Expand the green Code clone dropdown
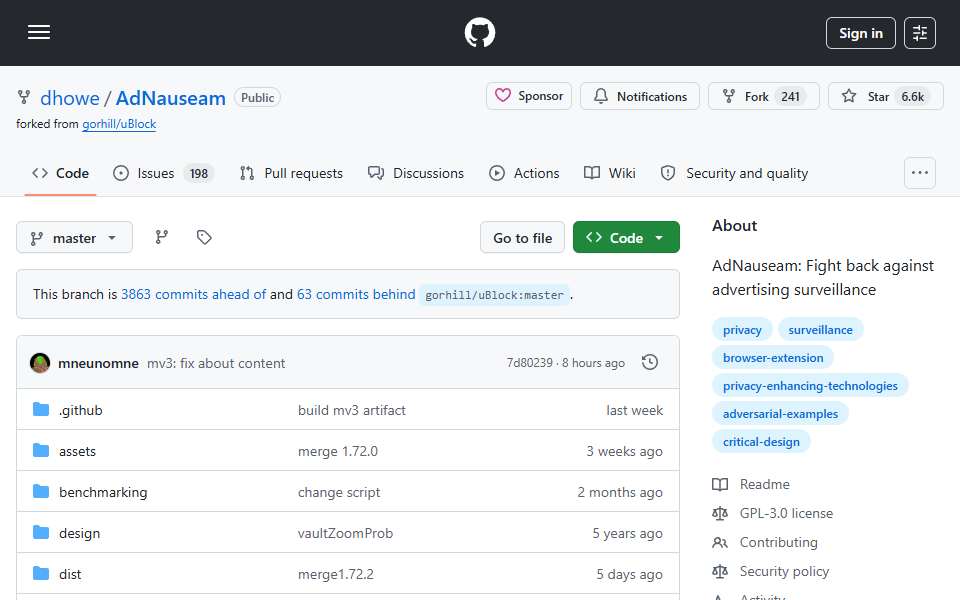The width and height of the screenshot is (960, 600). [x=626, y=238]
